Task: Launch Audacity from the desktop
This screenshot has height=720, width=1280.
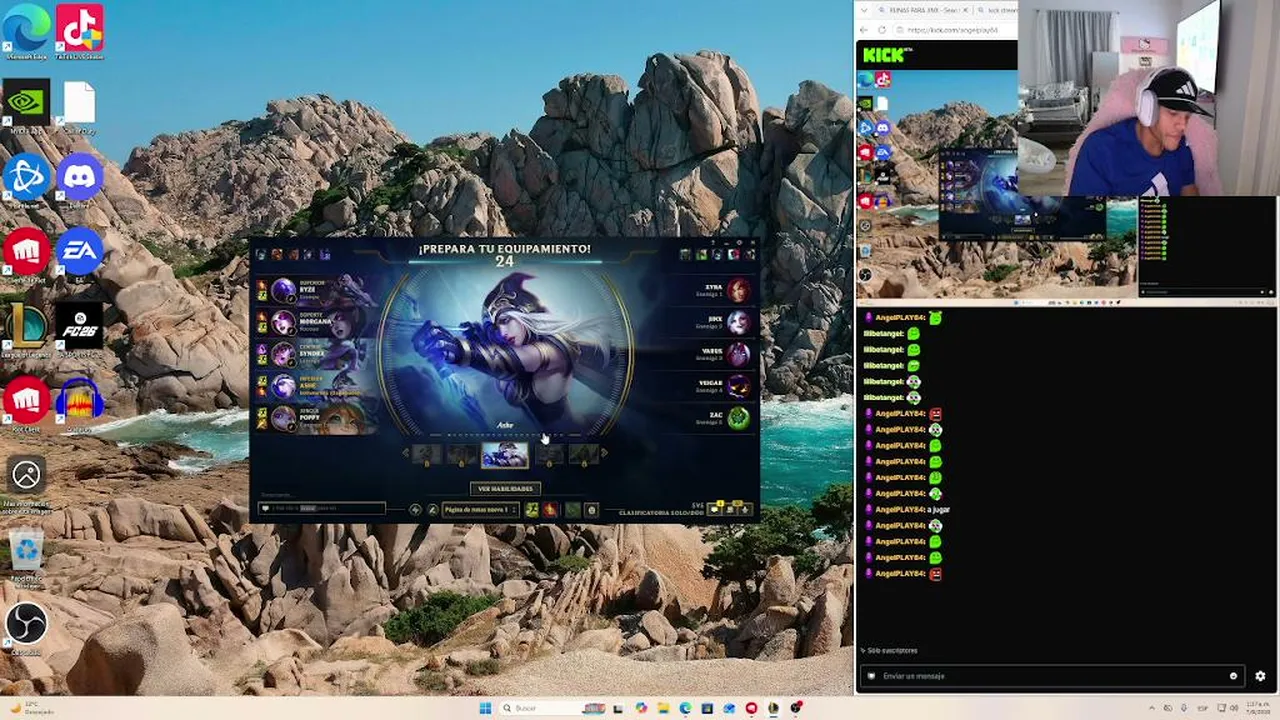Action: click(x=79, y=404)
